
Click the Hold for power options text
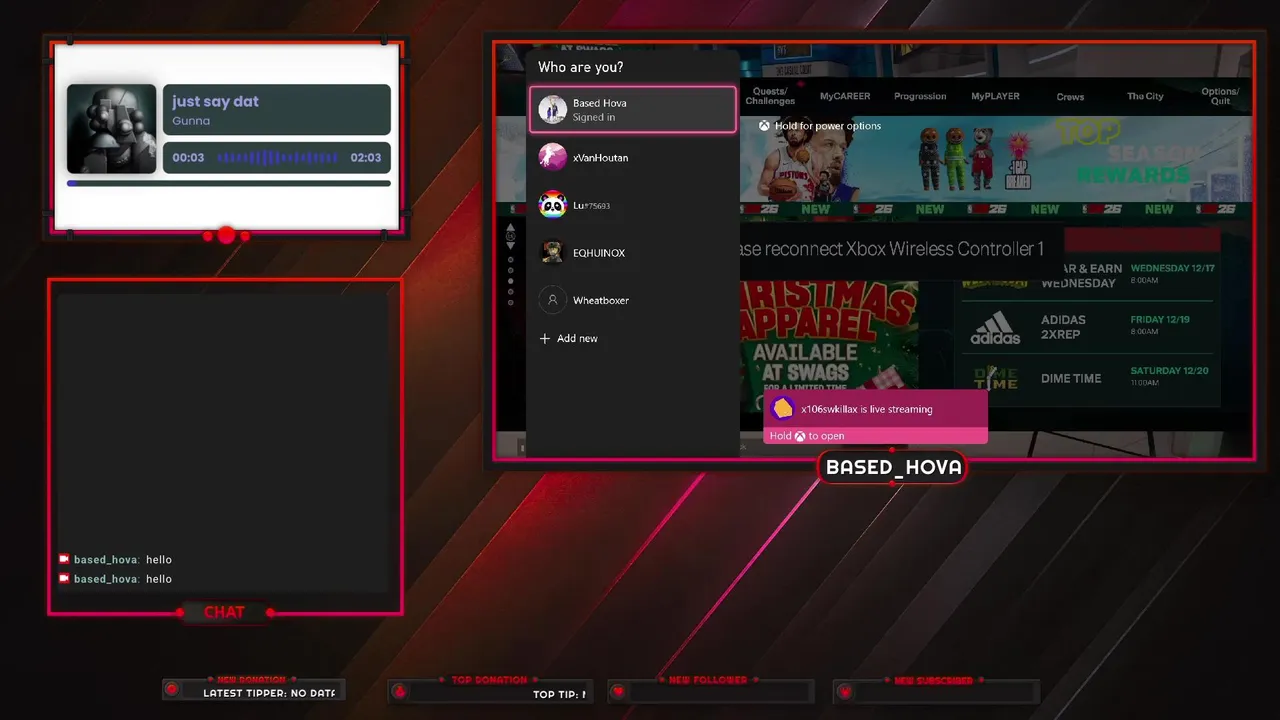click(x=828, y=126)
